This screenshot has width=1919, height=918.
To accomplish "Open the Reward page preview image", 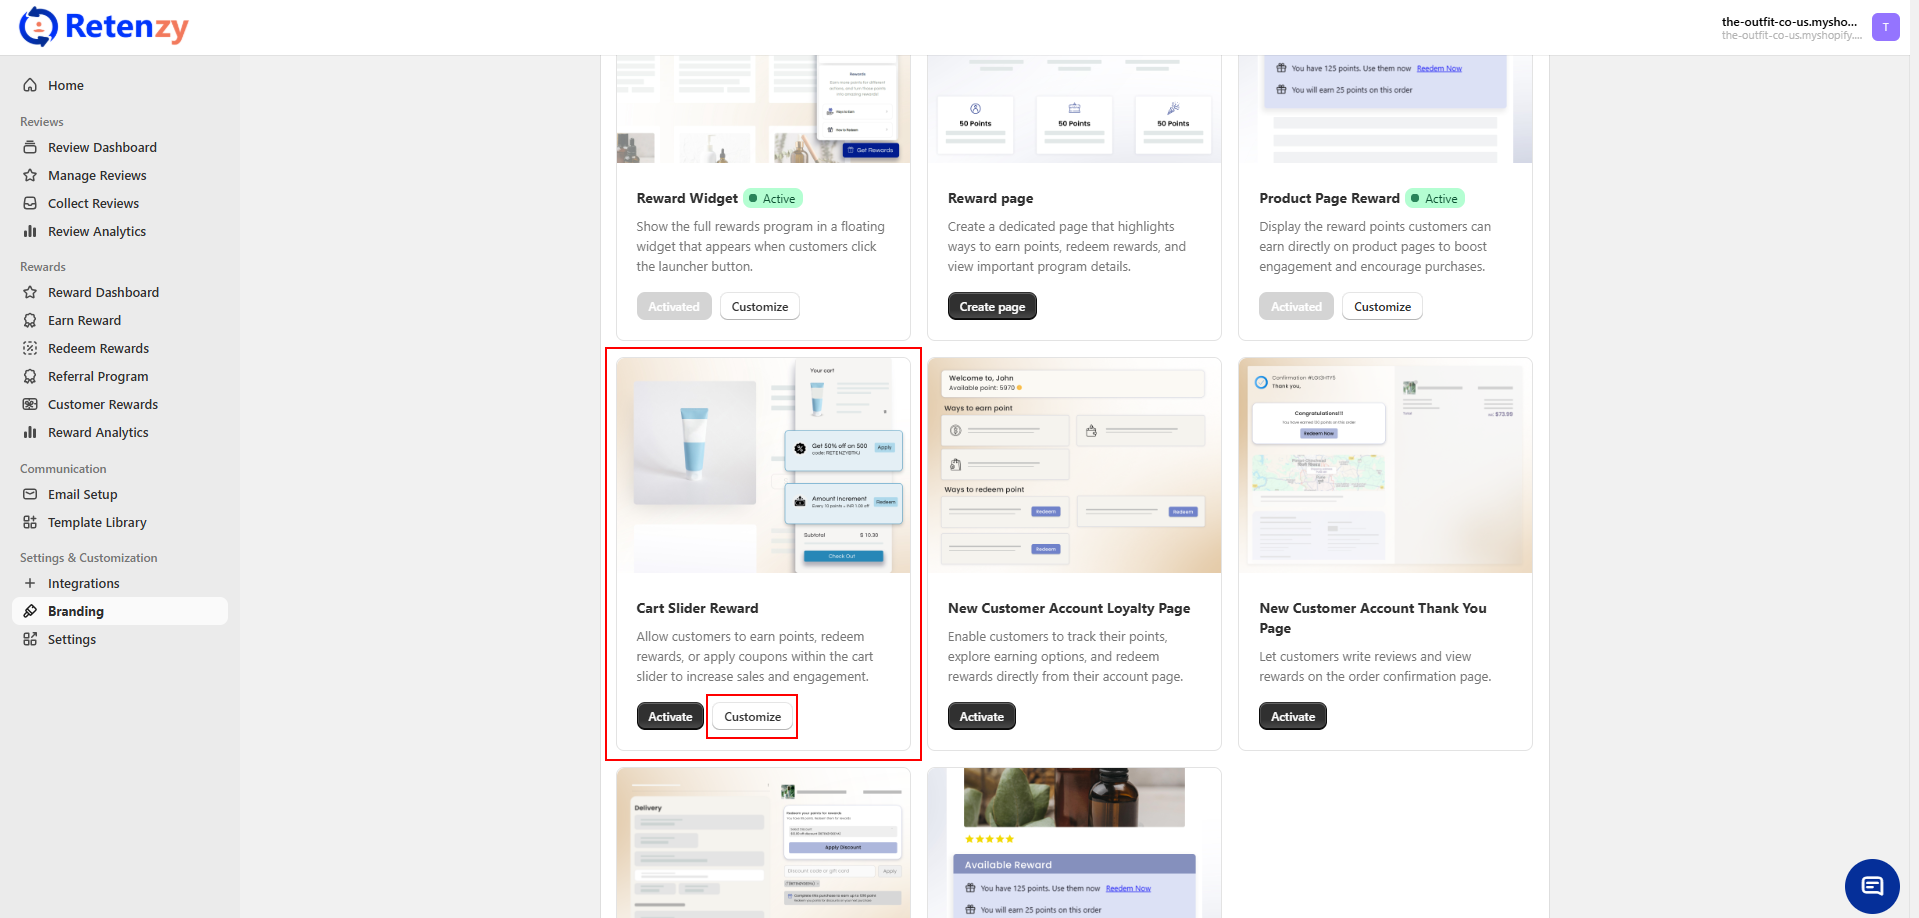I will coord(1074,109).
